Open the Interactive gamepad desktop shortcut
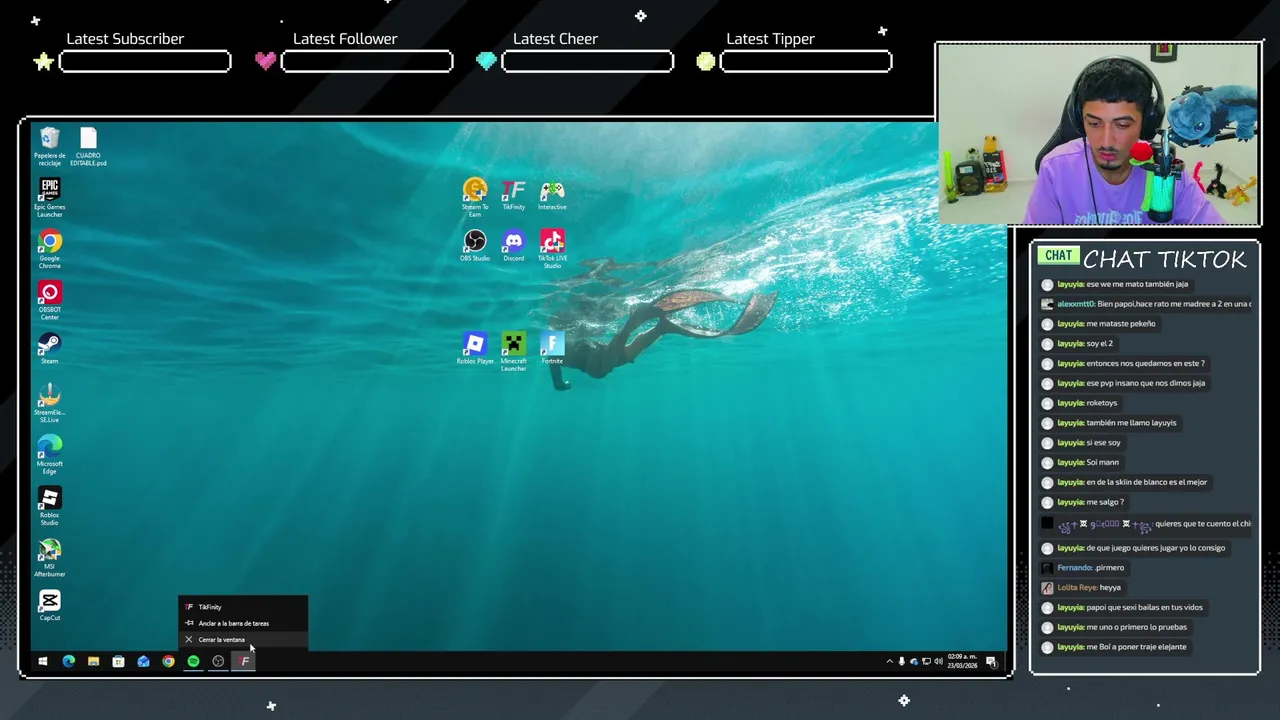The width and height of the screenshot is (1280, 720). pyautogui.click(x=552, y=194)
